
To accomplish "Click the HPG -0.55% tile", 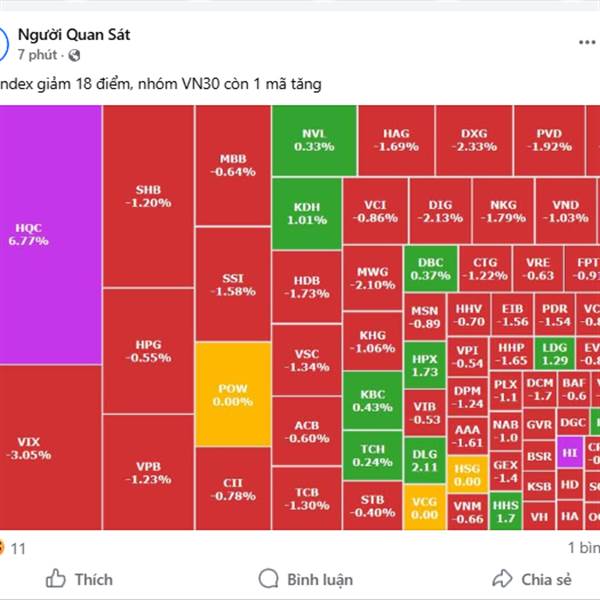I will click(148, 351).
